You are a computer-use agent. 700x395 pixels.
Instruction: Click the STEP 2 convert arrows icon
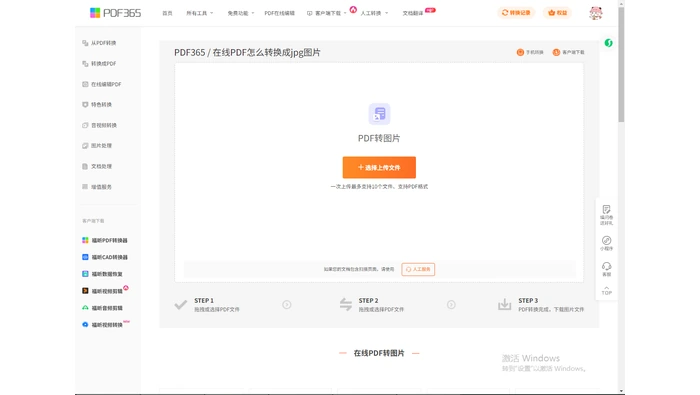pyautogui.click(x=346, y=304)
